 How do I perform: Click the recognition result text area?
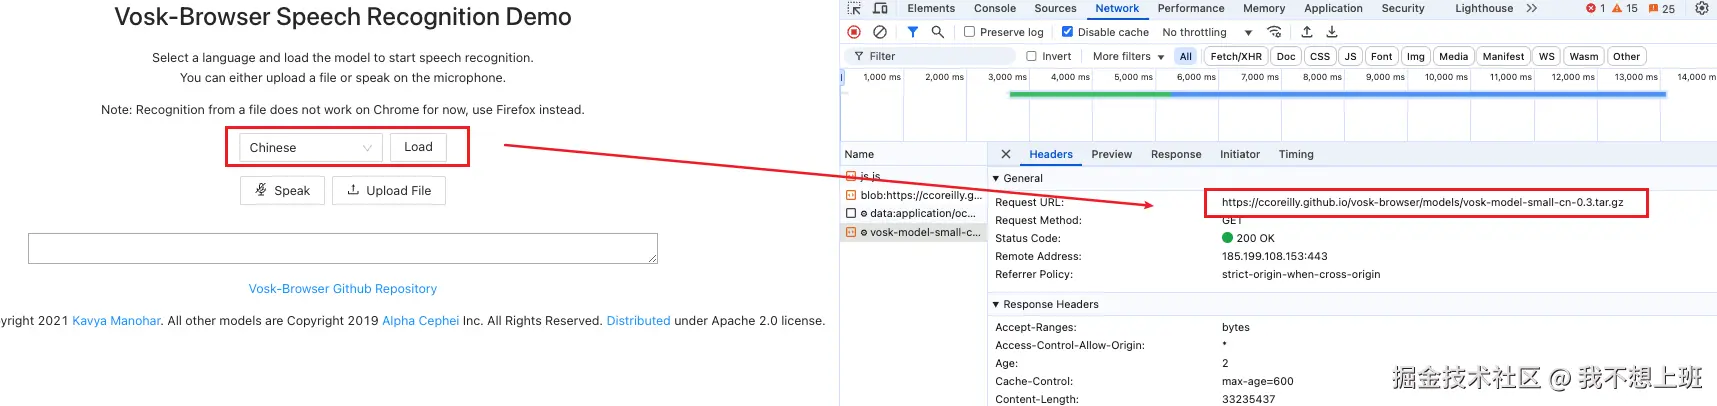pos(343,249)
